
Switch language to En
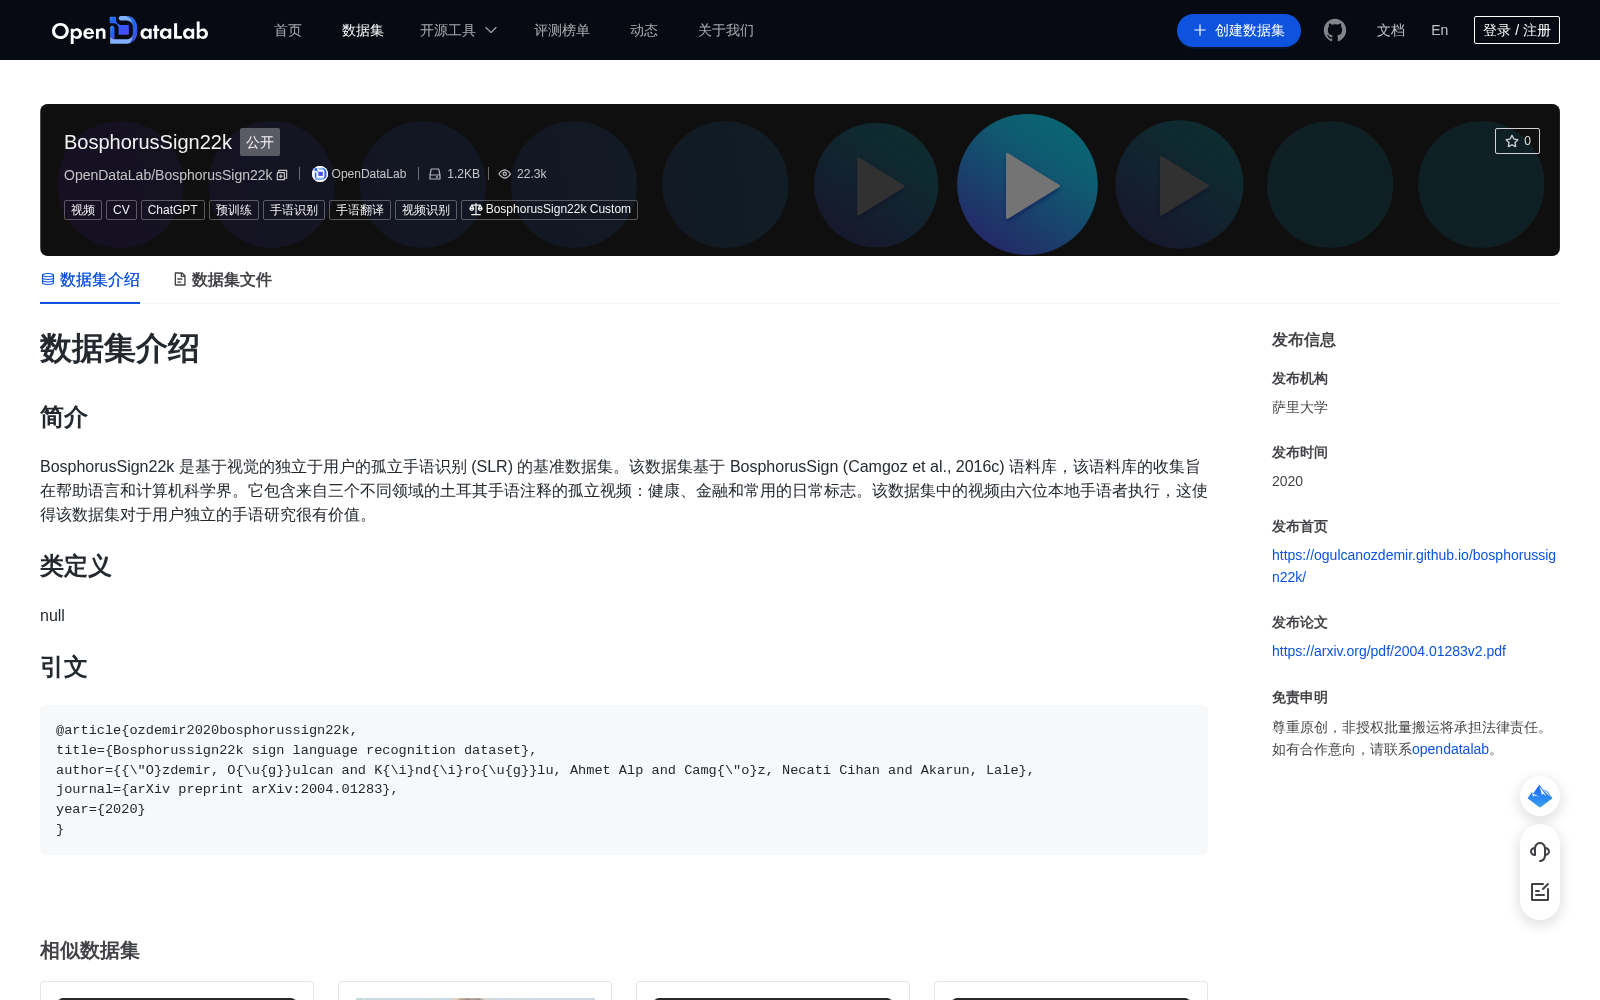[x=1440, y=30]
